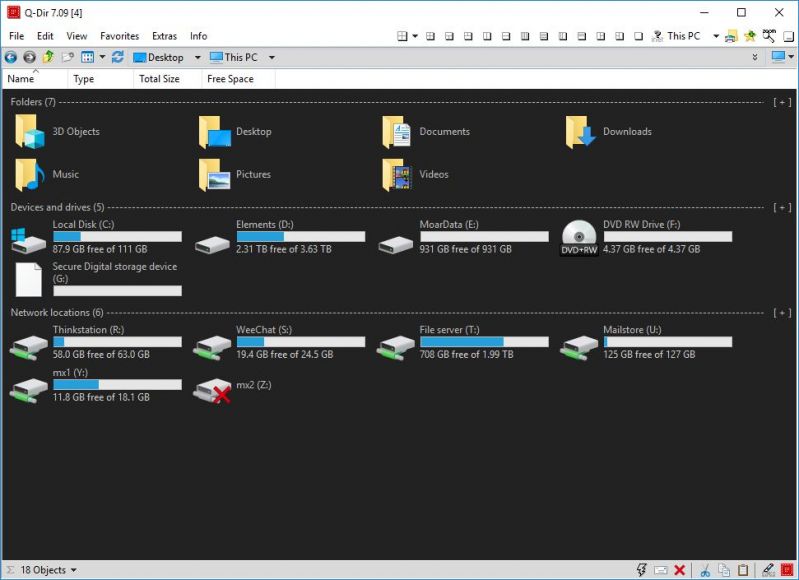Click the clipboard paste icon
The height and width of the screenshot is (580, 799).
click(743, 570)
